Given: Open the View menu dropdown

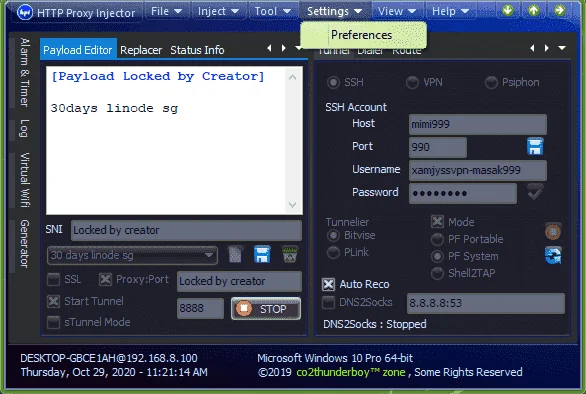Looking at the screenshot, I should click(x=397, y=11).
